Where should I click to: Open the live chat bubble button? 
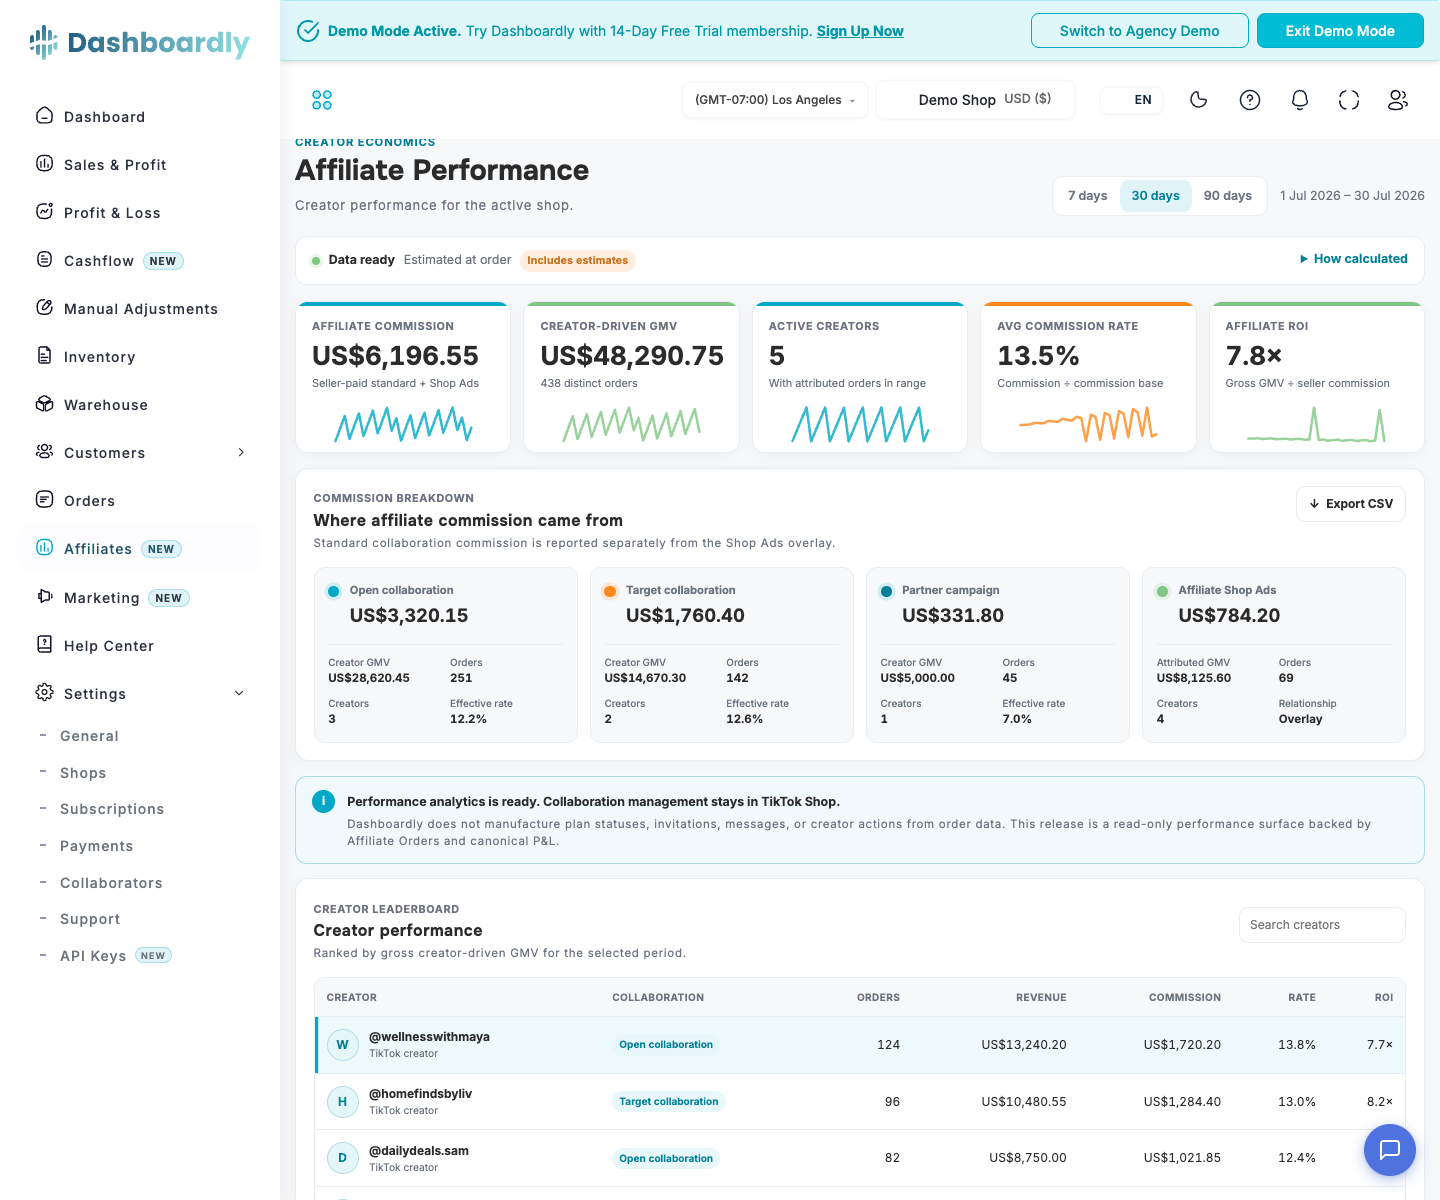(x=1390, y=1150)
